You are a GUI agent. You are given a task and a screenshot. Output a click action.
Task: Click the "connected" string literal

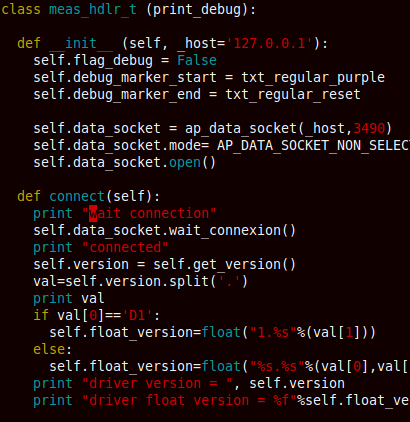125,247
